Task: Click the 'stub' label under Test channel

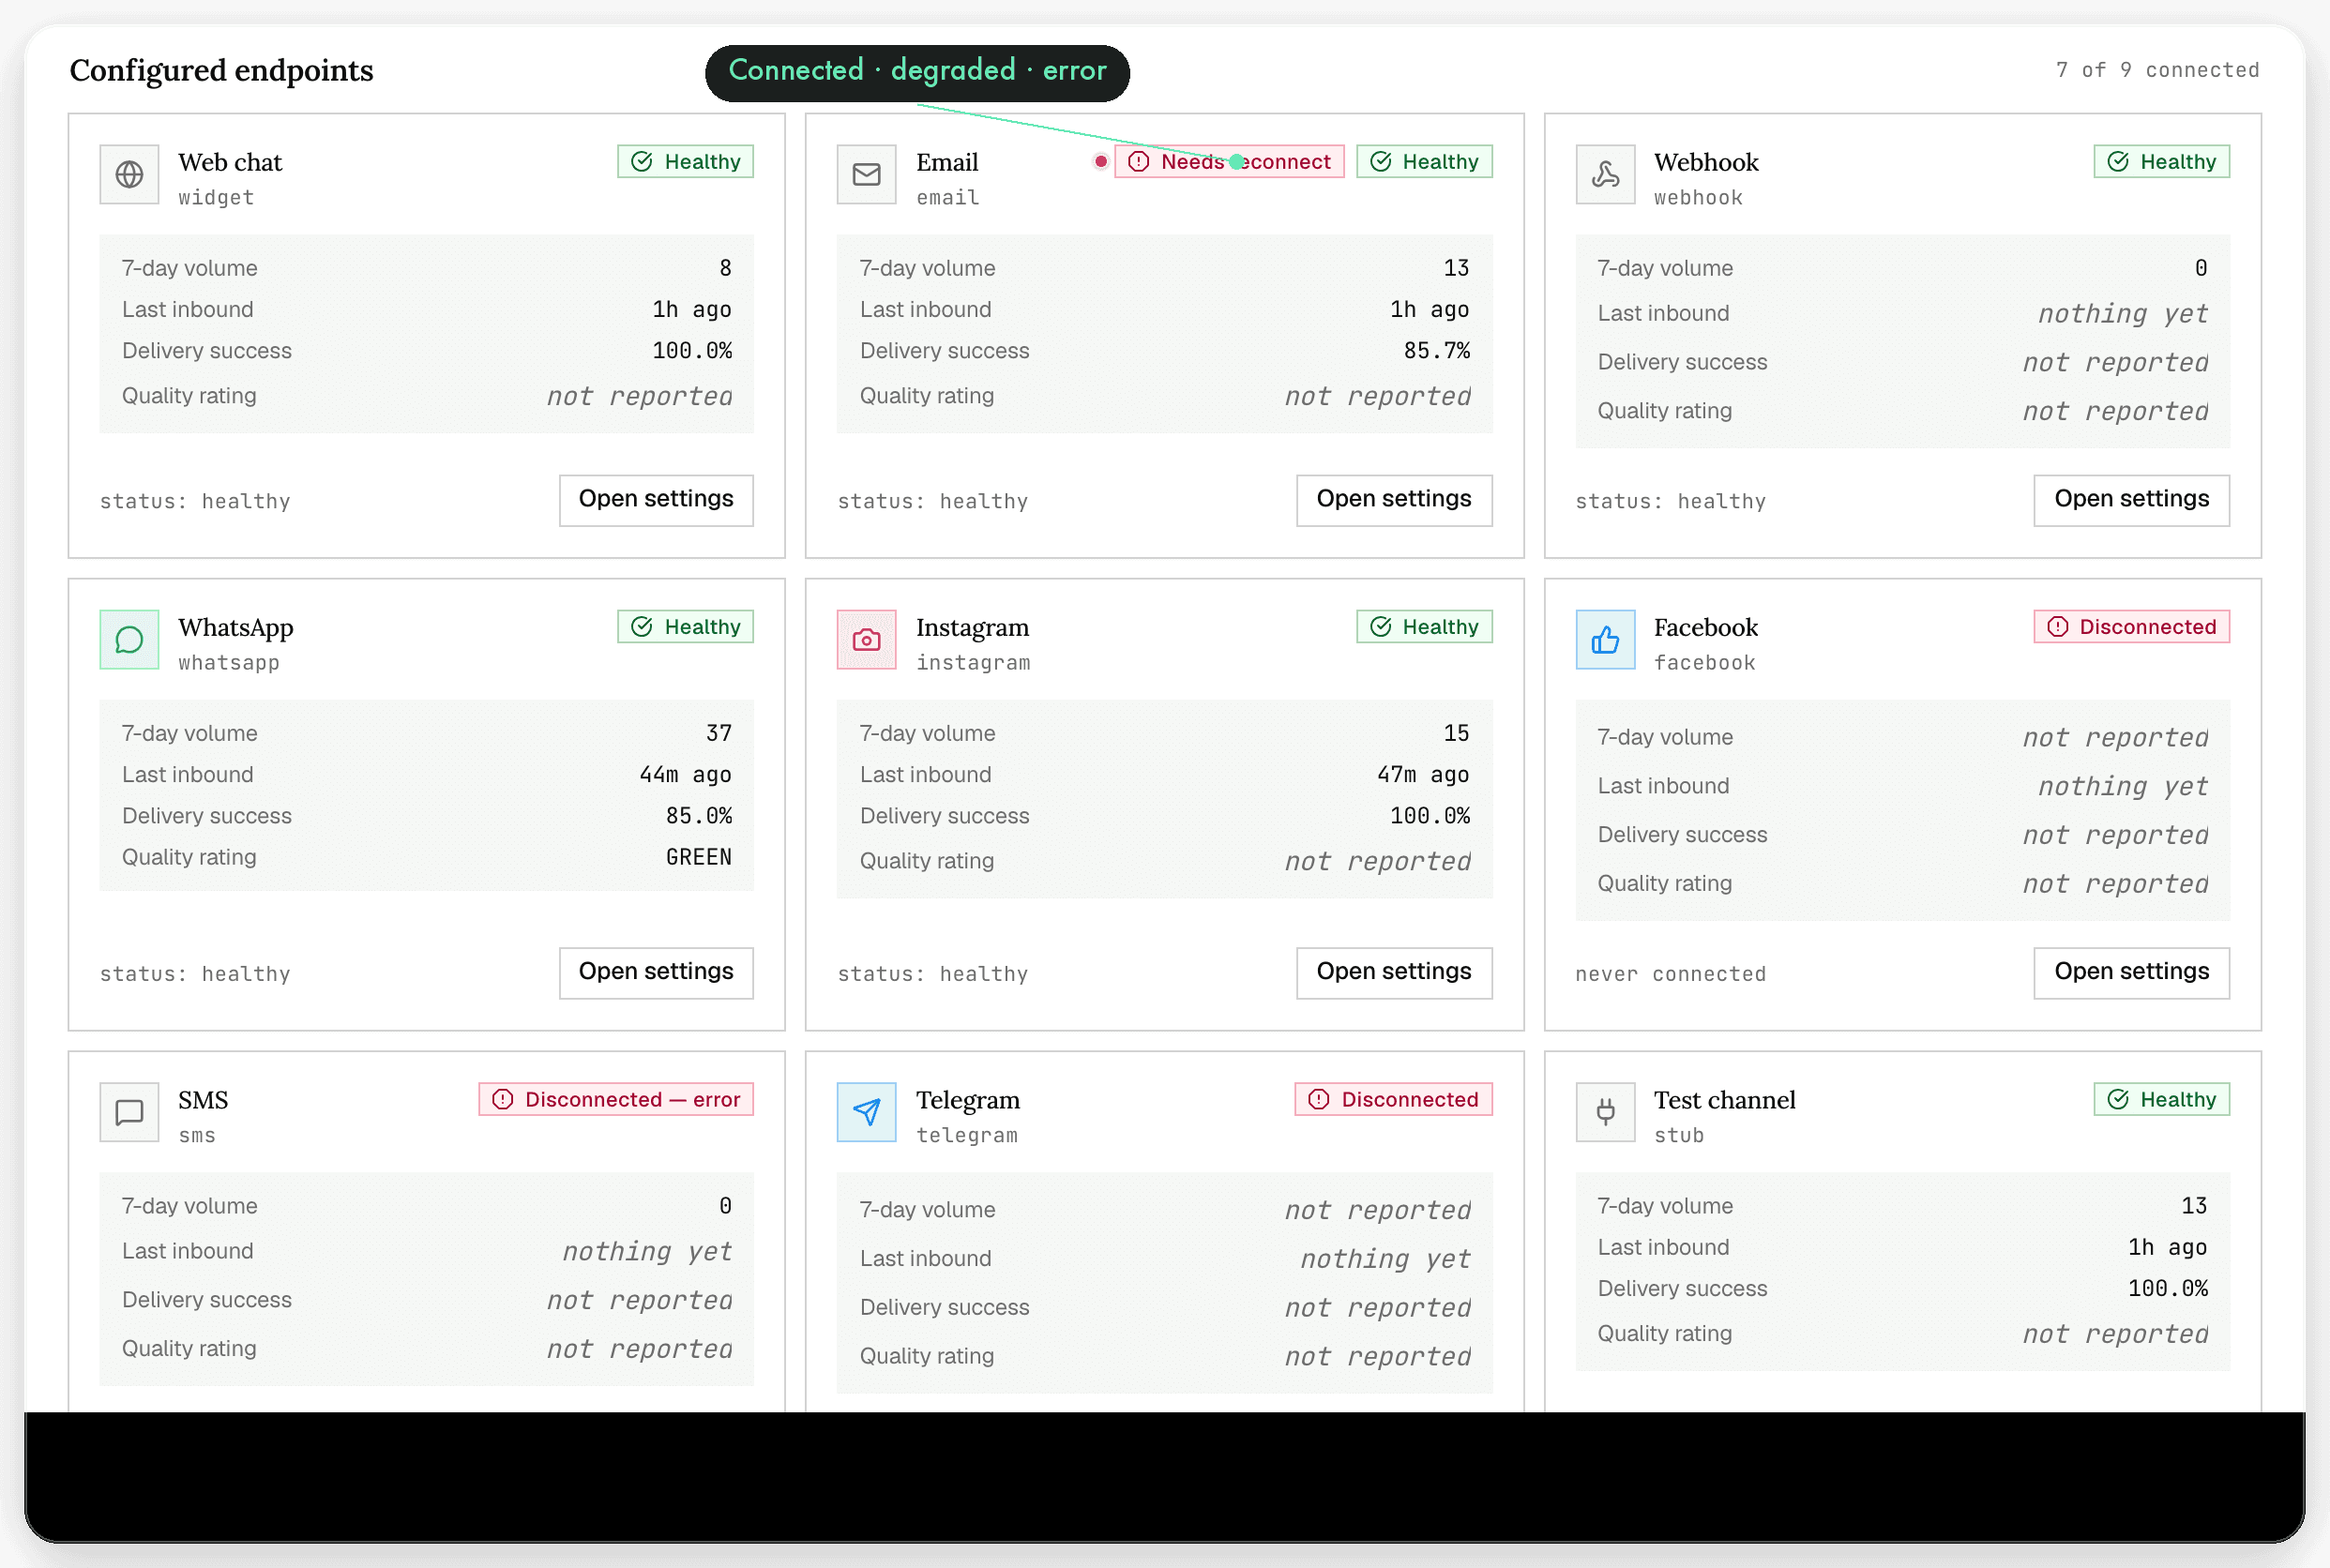Action: pos(1678,1136)
